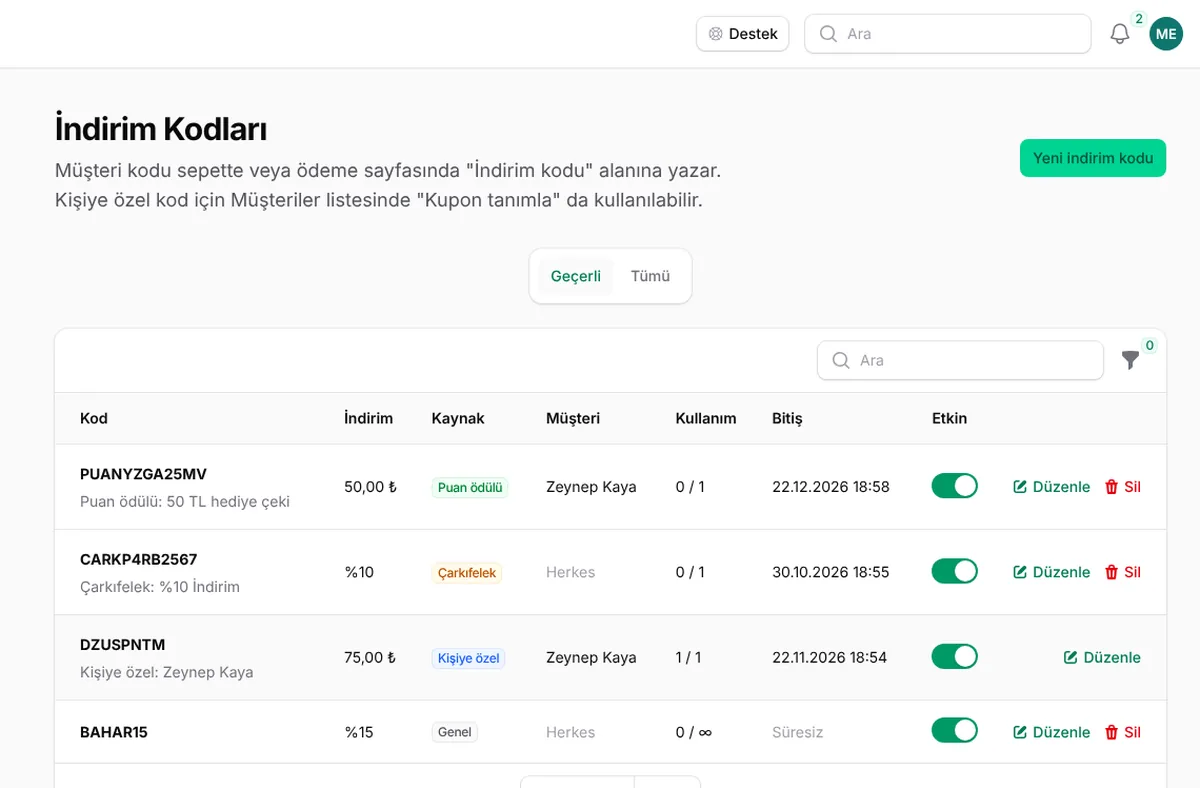
Task: Click the 75,00 ₺ discount value
Action: pyautogui.click(x=370, y=657)
